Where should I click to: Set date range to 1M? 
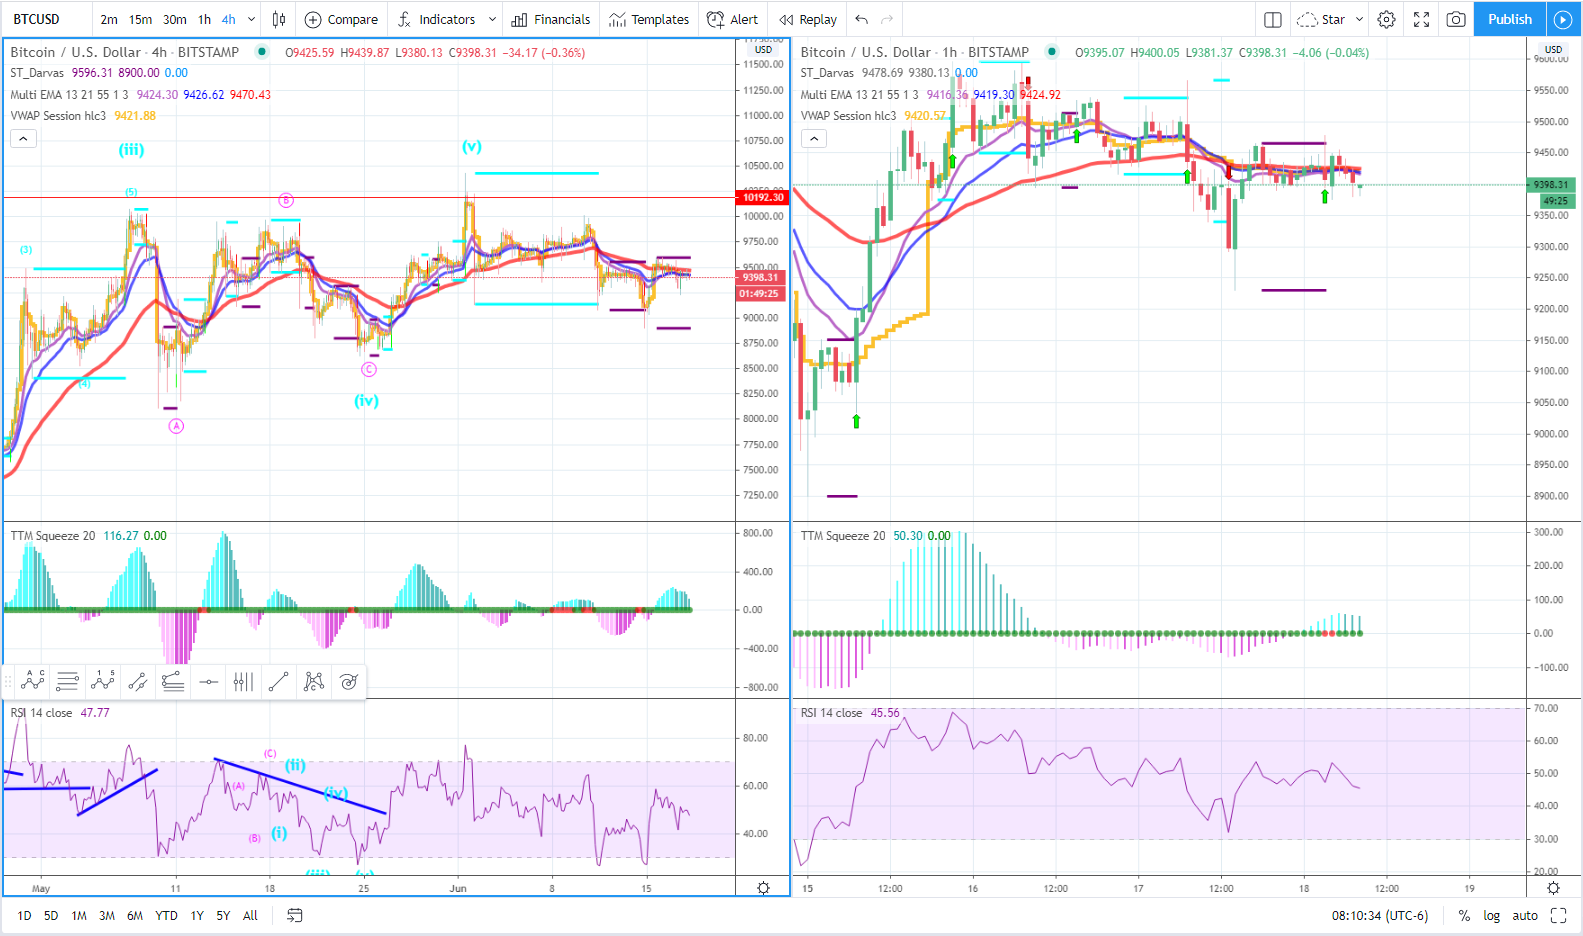point(79,915)
